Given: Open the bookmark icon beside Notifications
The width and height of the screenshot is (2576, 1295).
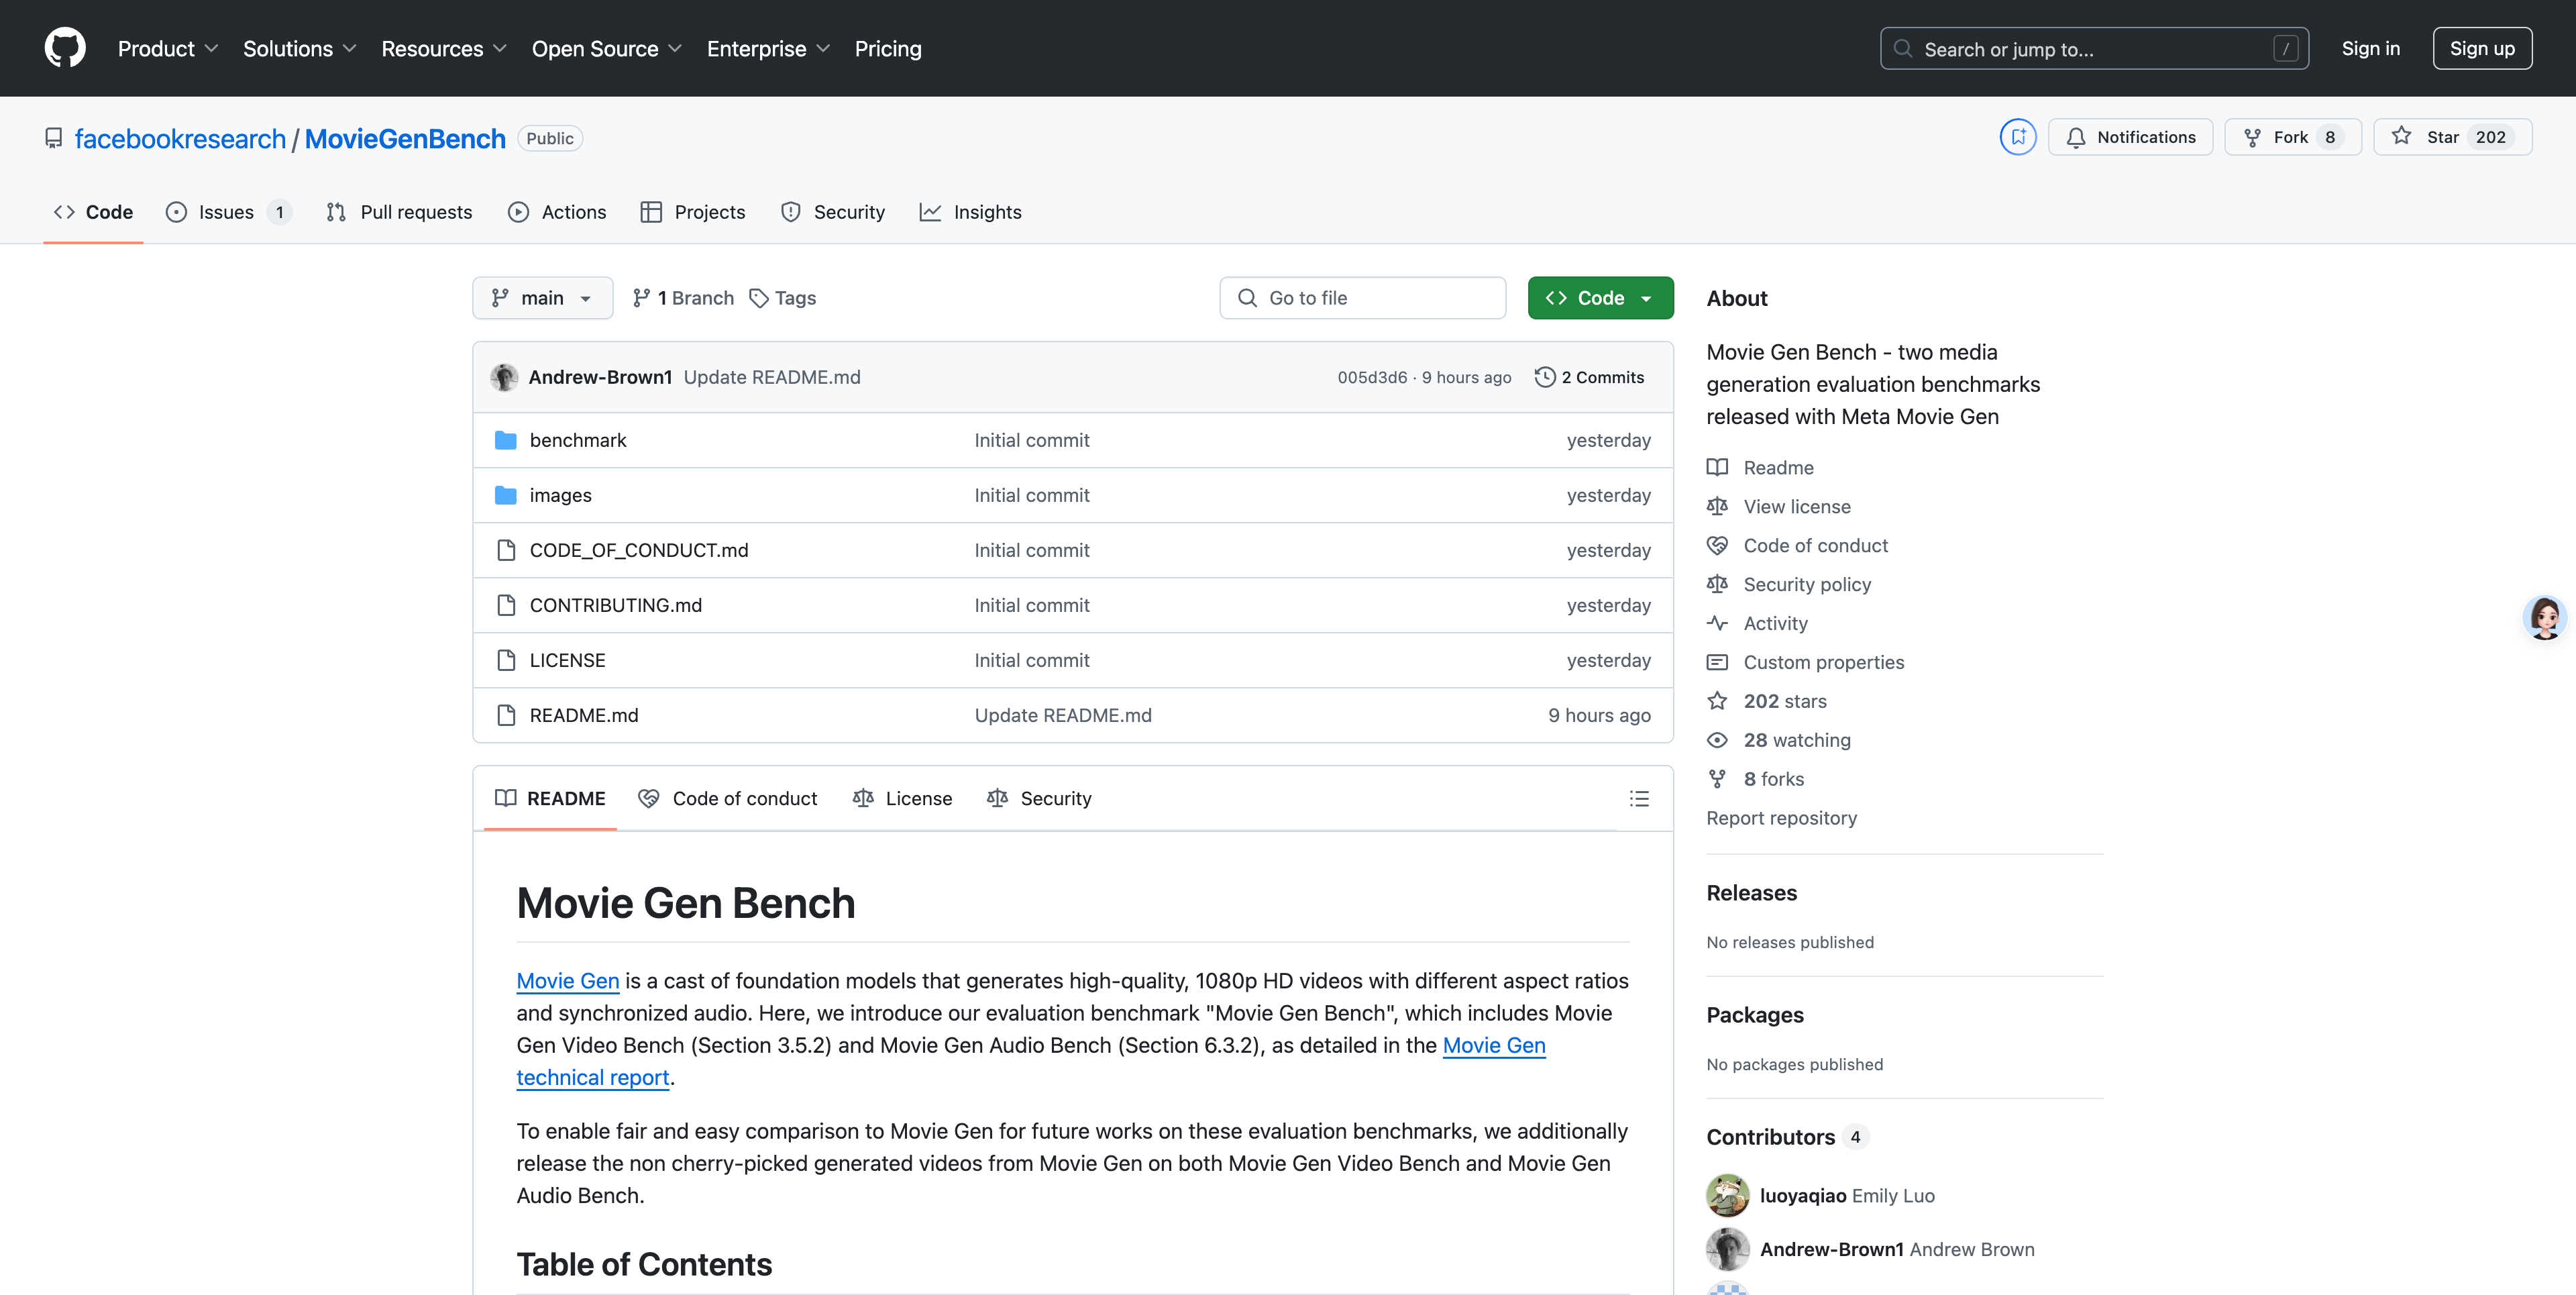Looking at the screenshot, I should tap(2018, 137).
